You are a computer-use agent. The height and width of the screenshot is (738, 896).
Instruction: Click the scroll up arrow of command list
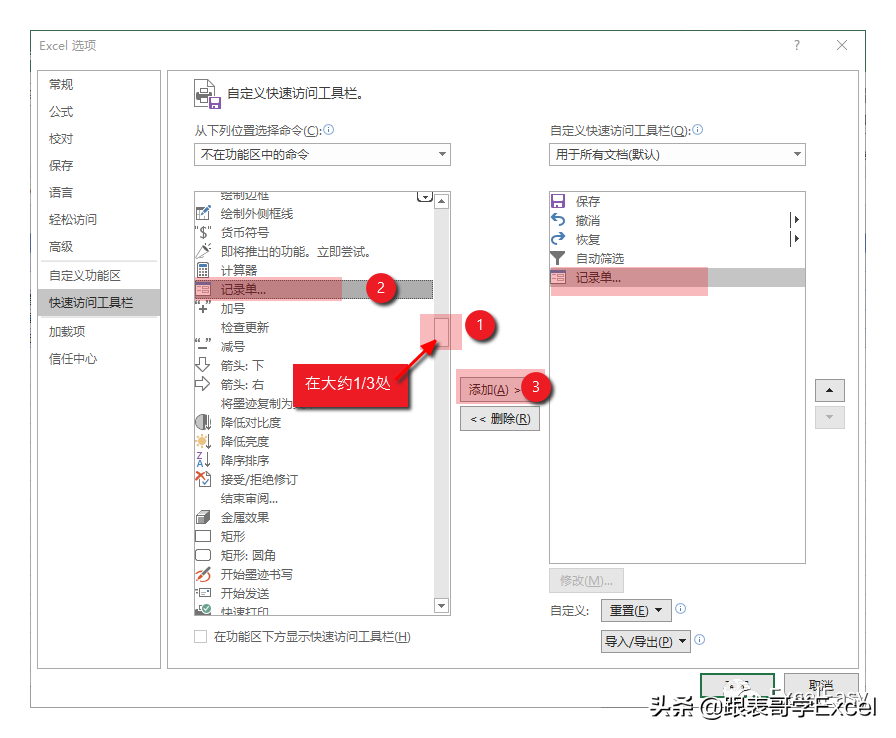tap(441, 201)
